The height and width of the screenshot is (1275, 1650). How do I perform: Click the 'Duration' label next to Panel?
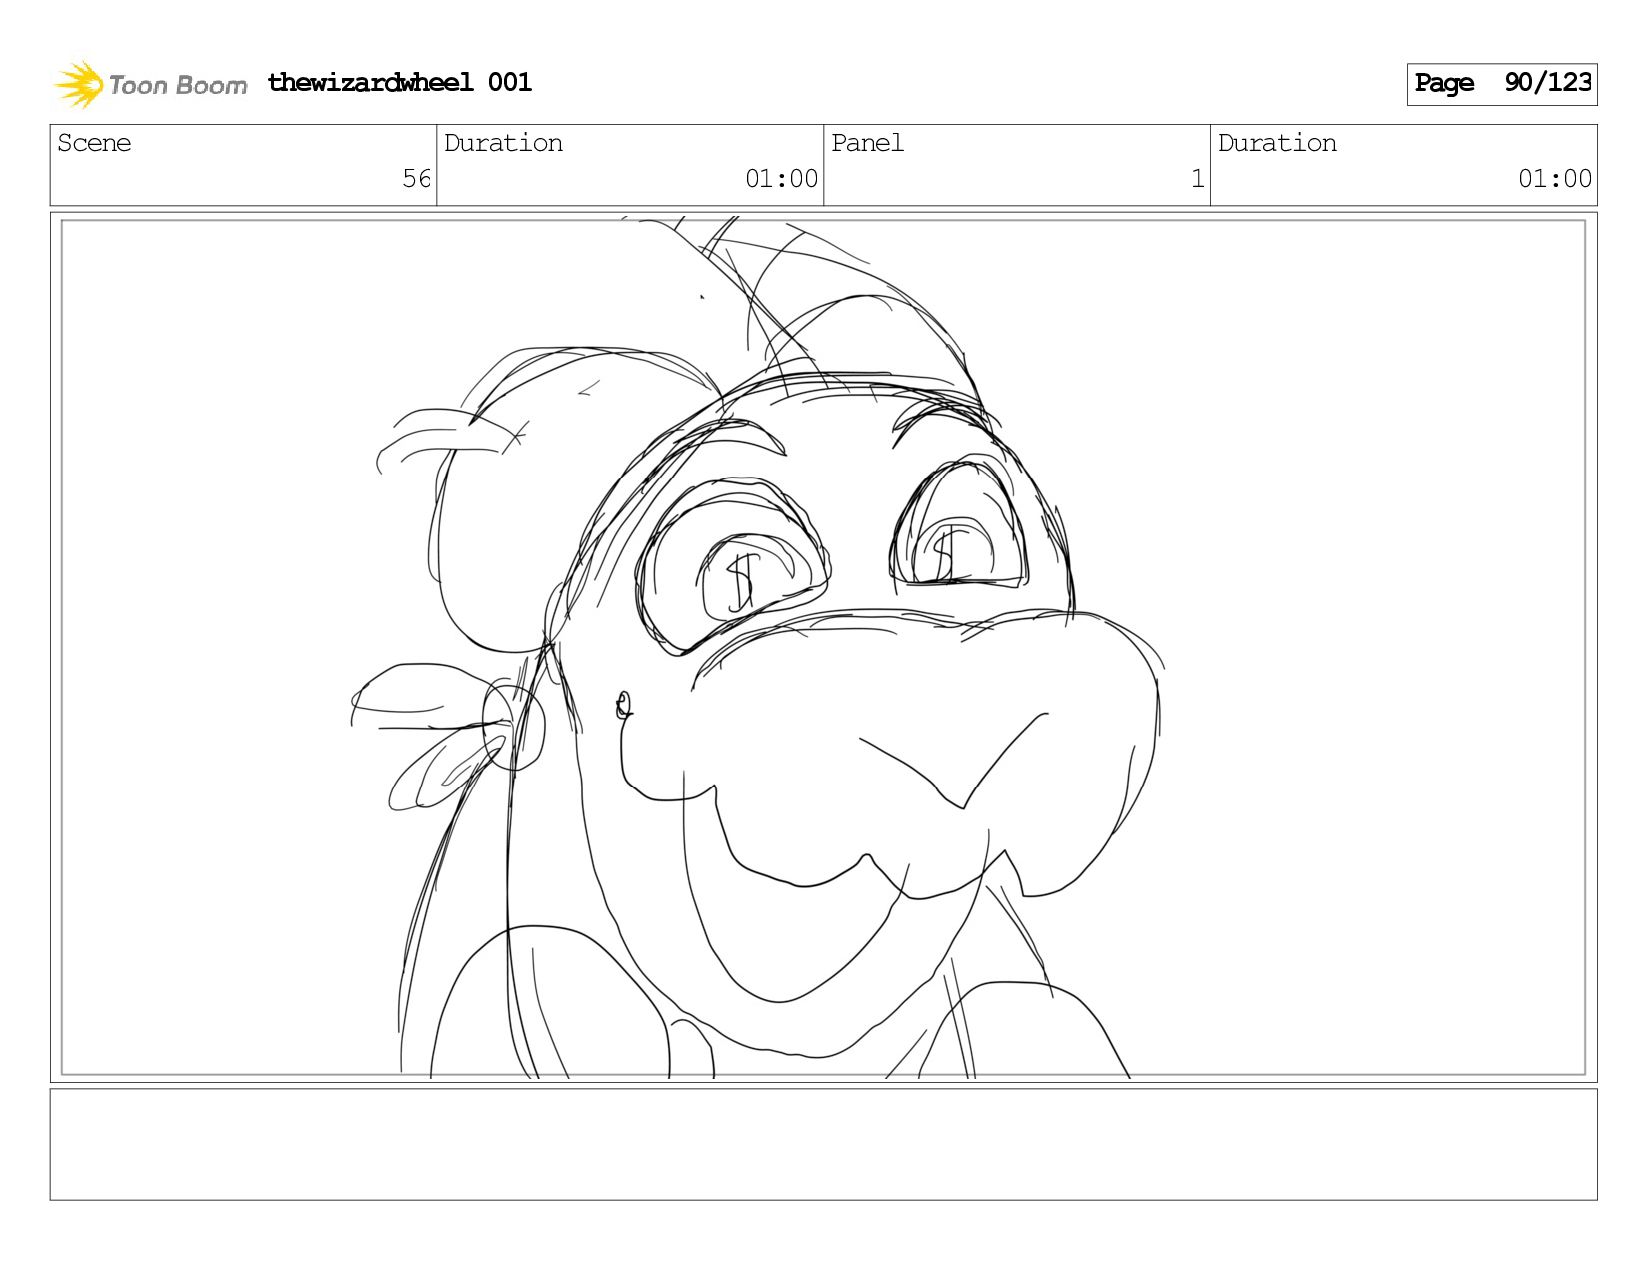[1277, 143]
